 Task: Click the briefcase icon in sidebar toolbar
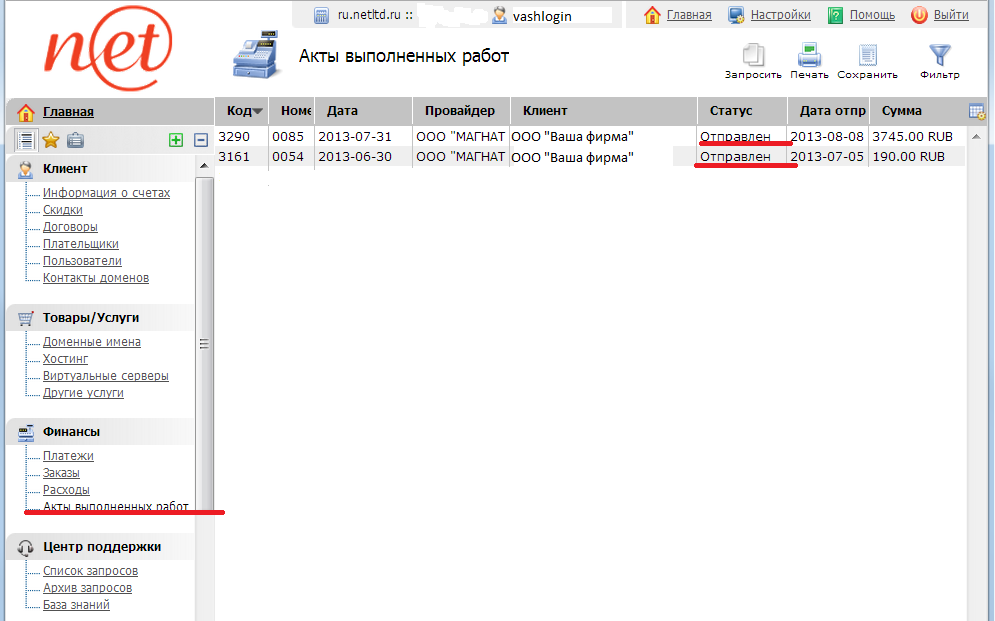coord(75,140)
